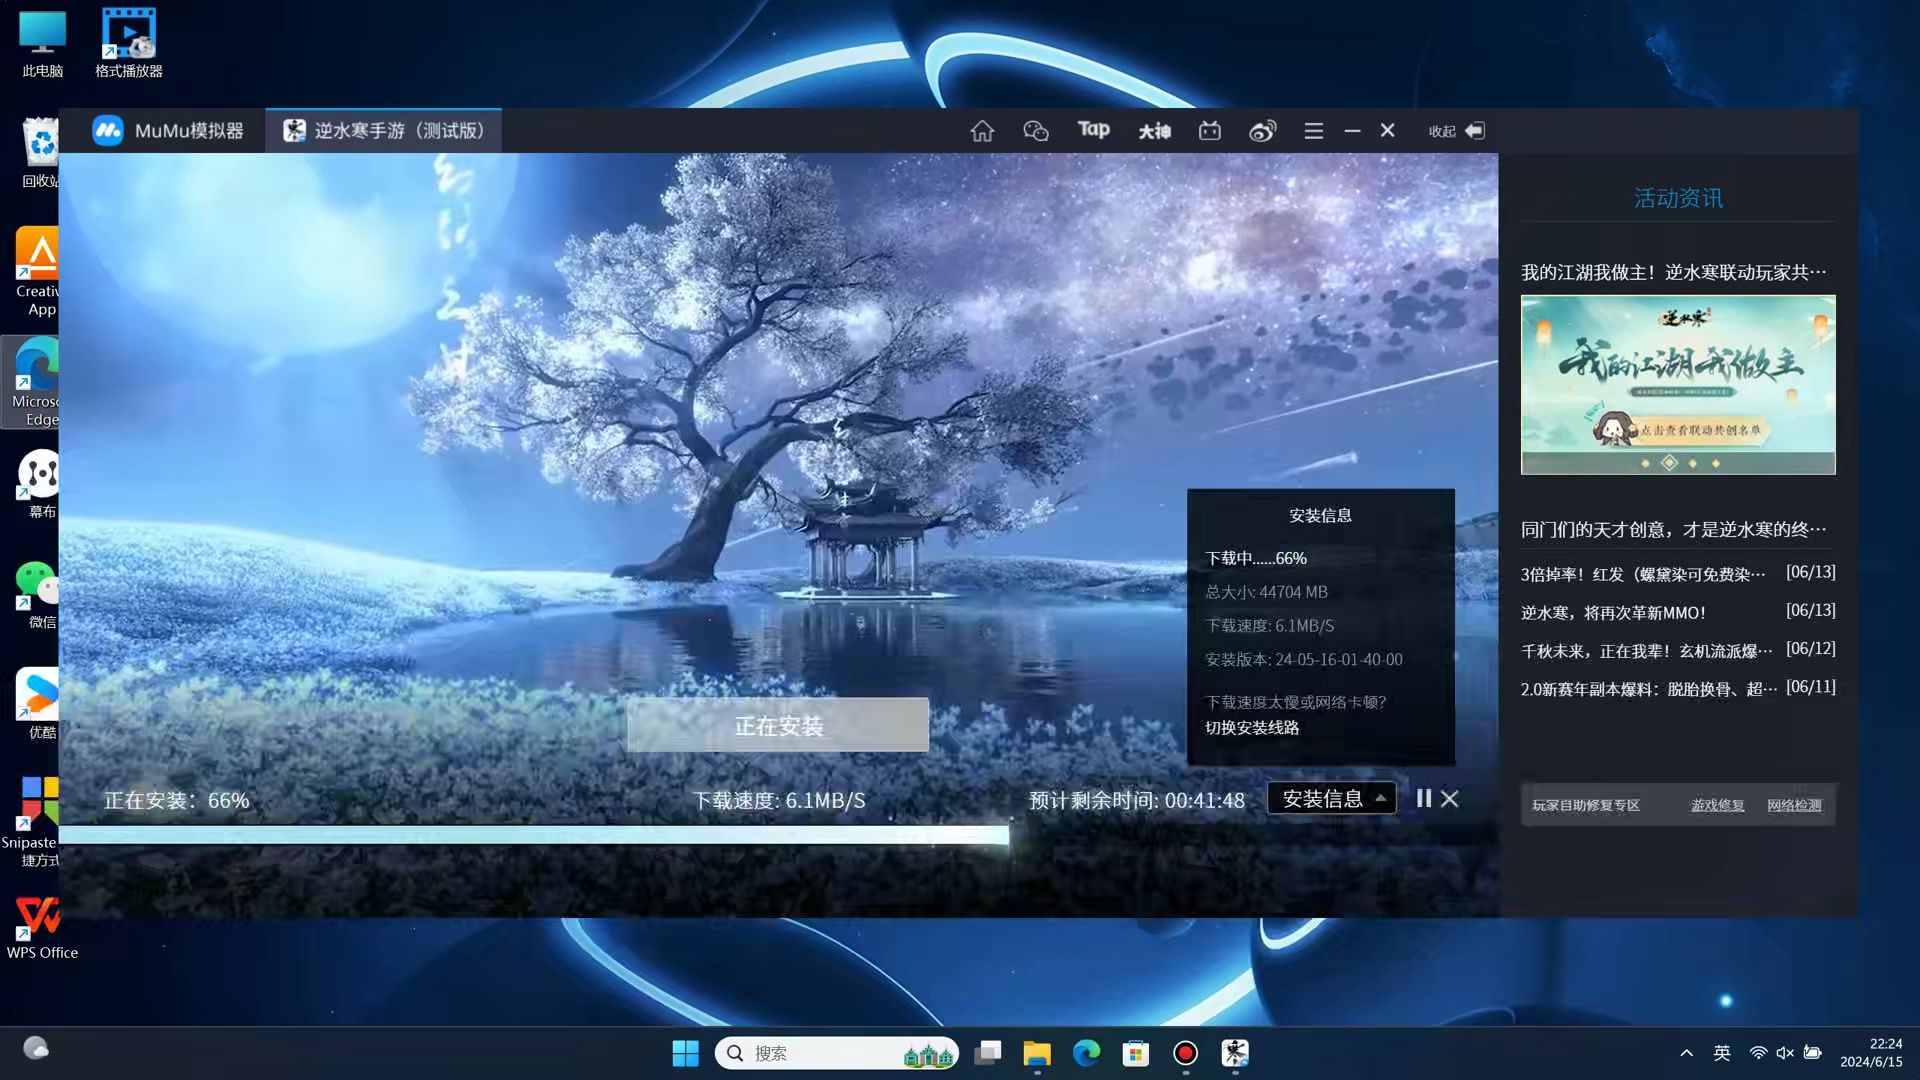Open Edge from taskbar
The height and width of the screenshot is (1080, 1920).
tap(1086, 1053)
